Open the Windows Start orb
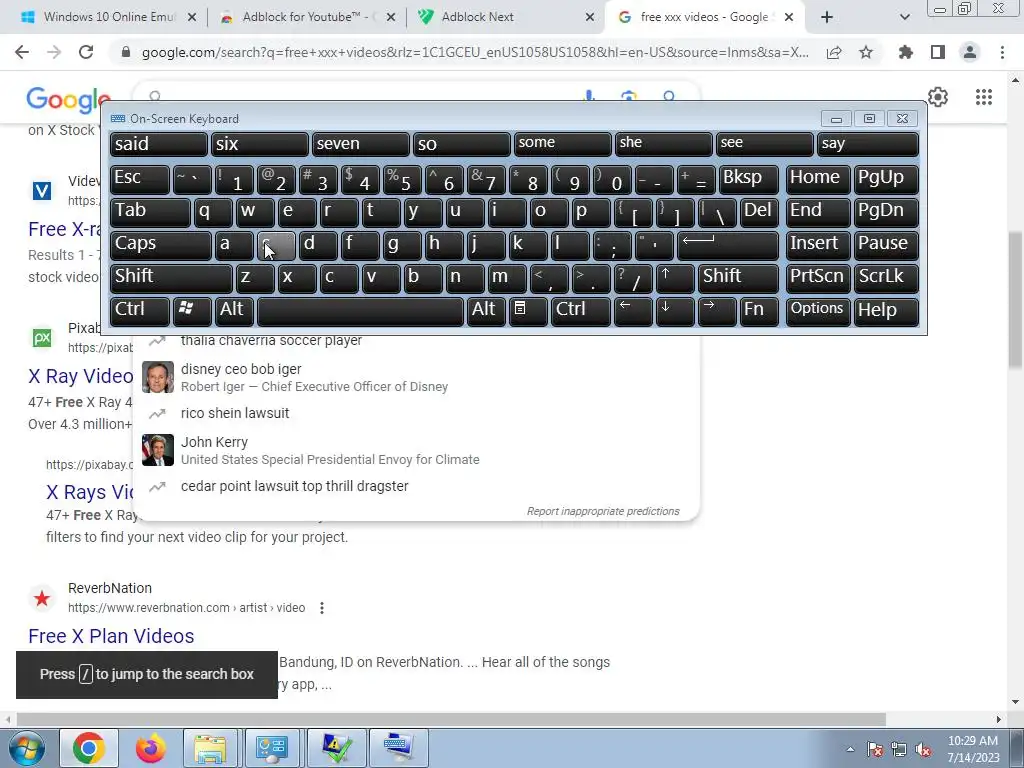This screenshot has height=768, width=1024. coord(27,748)
